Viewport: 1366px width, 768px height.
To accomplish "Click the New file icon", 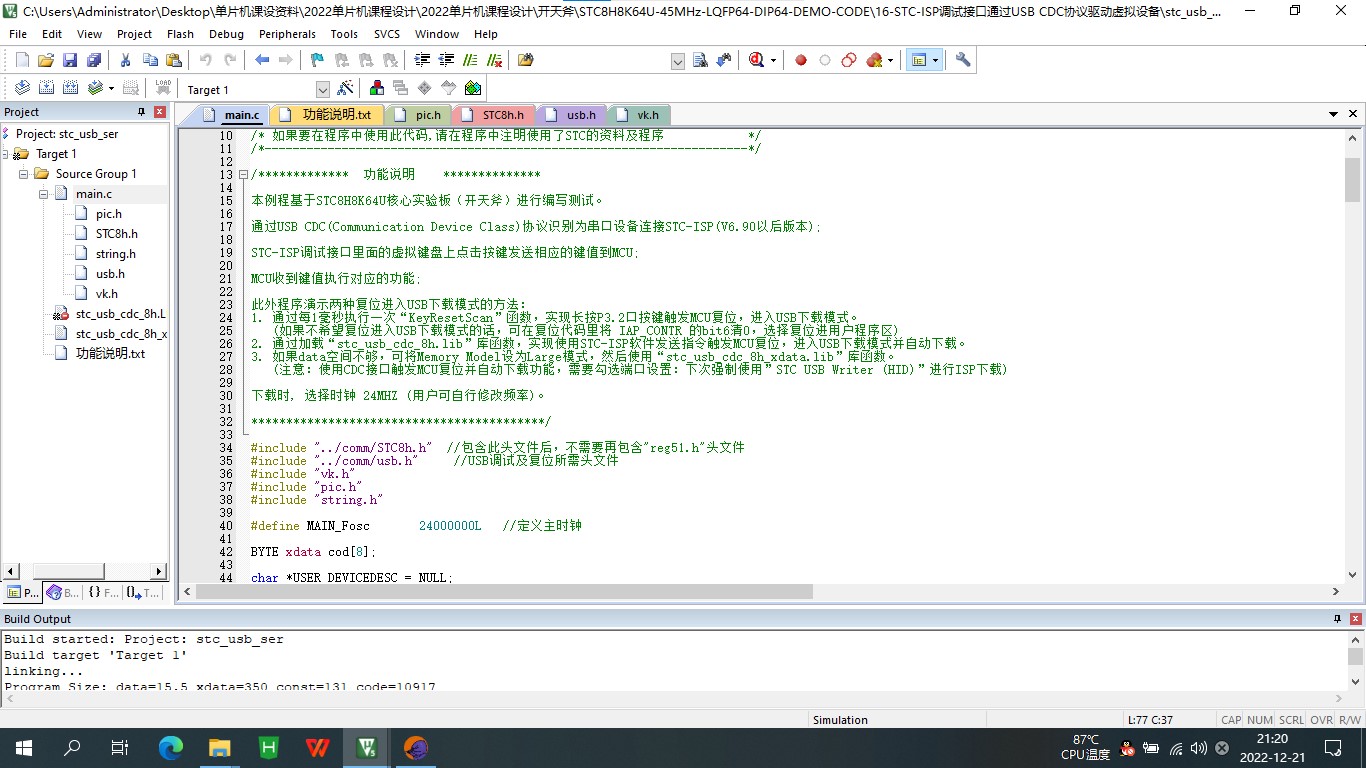I will click(22, 60).
